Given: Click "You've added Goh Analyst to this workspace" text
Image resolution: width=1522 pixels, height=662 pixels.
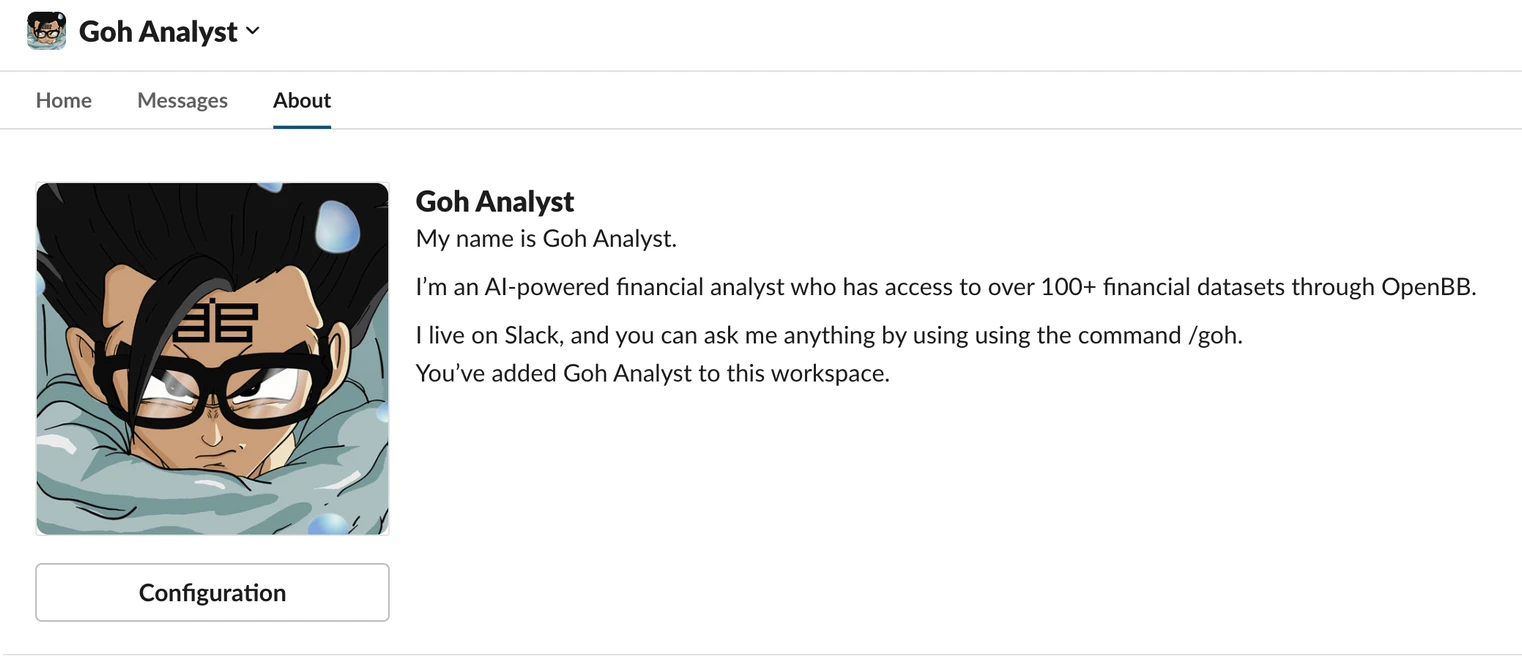Looking at the screenshot, I should pos(652,373).
